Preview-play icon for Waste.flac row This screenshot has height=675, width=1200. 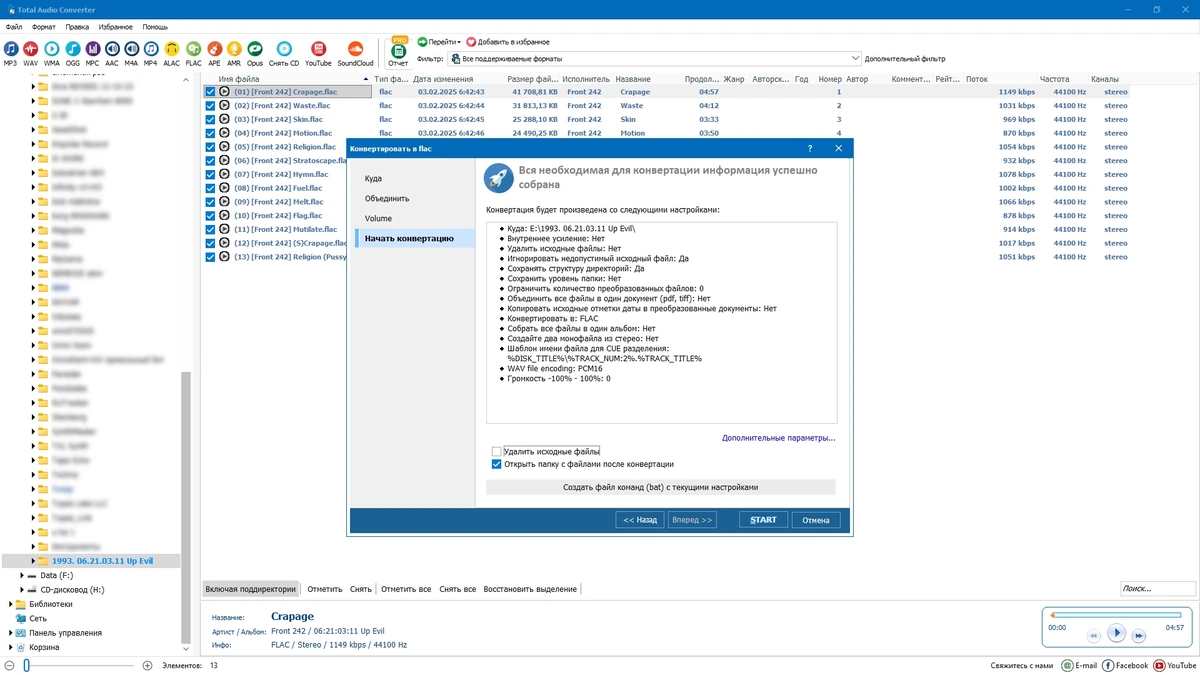point(225,105)
